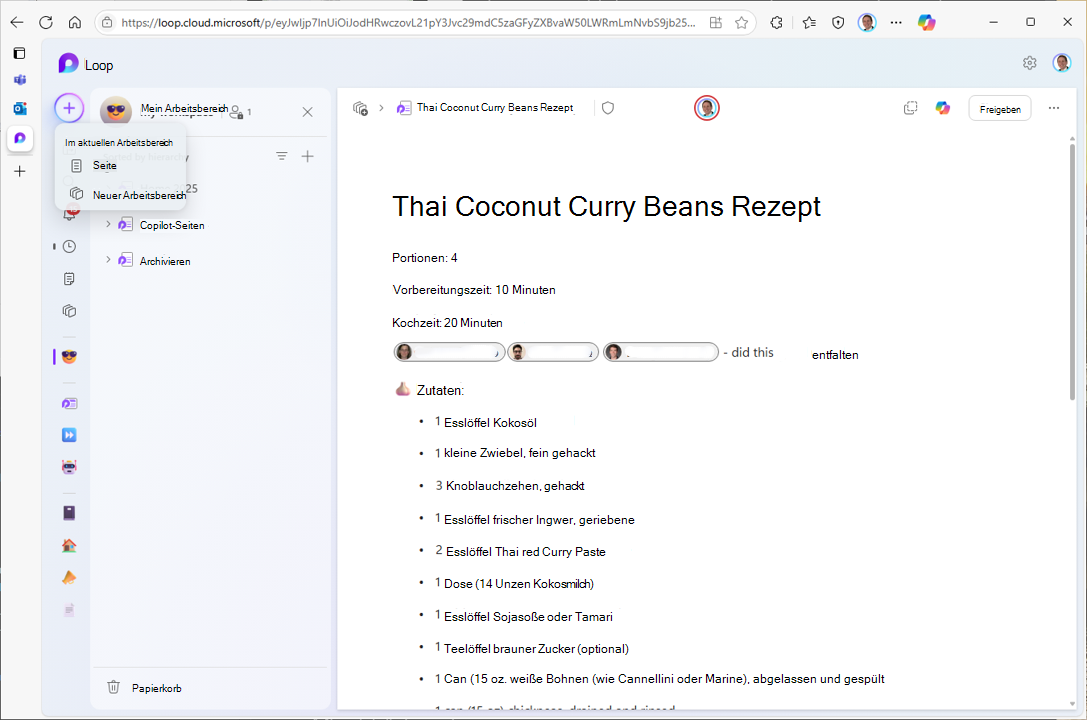Image resolution: width=1087 pixels, height=720 pixels.
Task: Open browser extensions icon
Action: click(x=776, y=22)
